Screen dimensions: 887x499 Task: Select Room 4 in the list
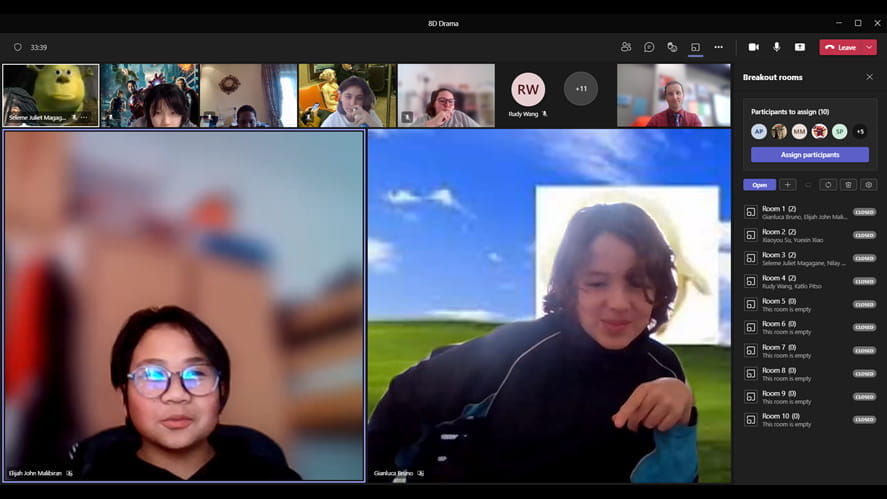pos(810,281)
